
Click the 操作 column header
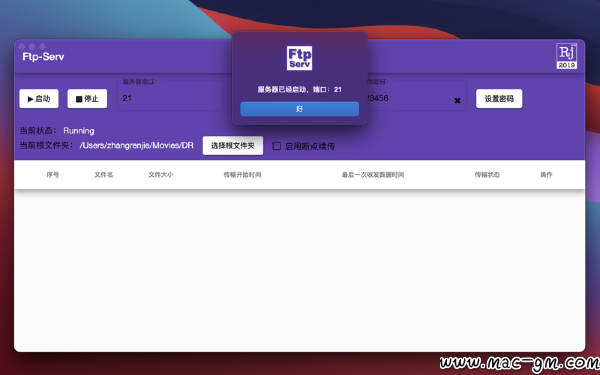[546, 175]
